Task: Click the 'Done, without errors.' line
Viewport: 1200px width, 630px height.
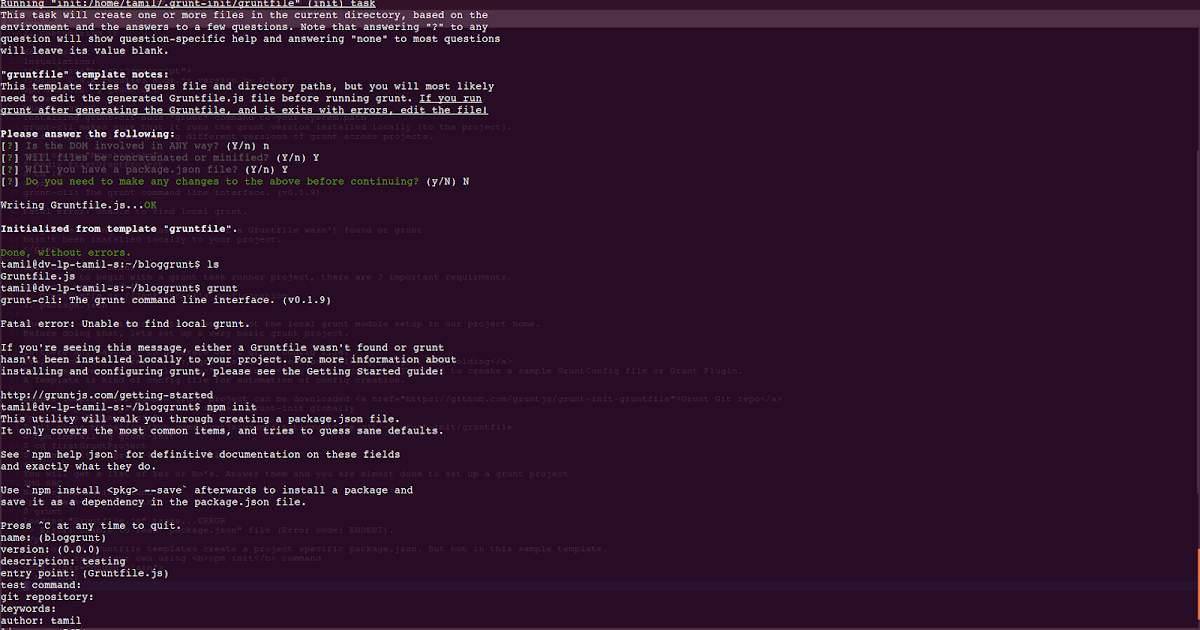Action: [x=64, y=252]
